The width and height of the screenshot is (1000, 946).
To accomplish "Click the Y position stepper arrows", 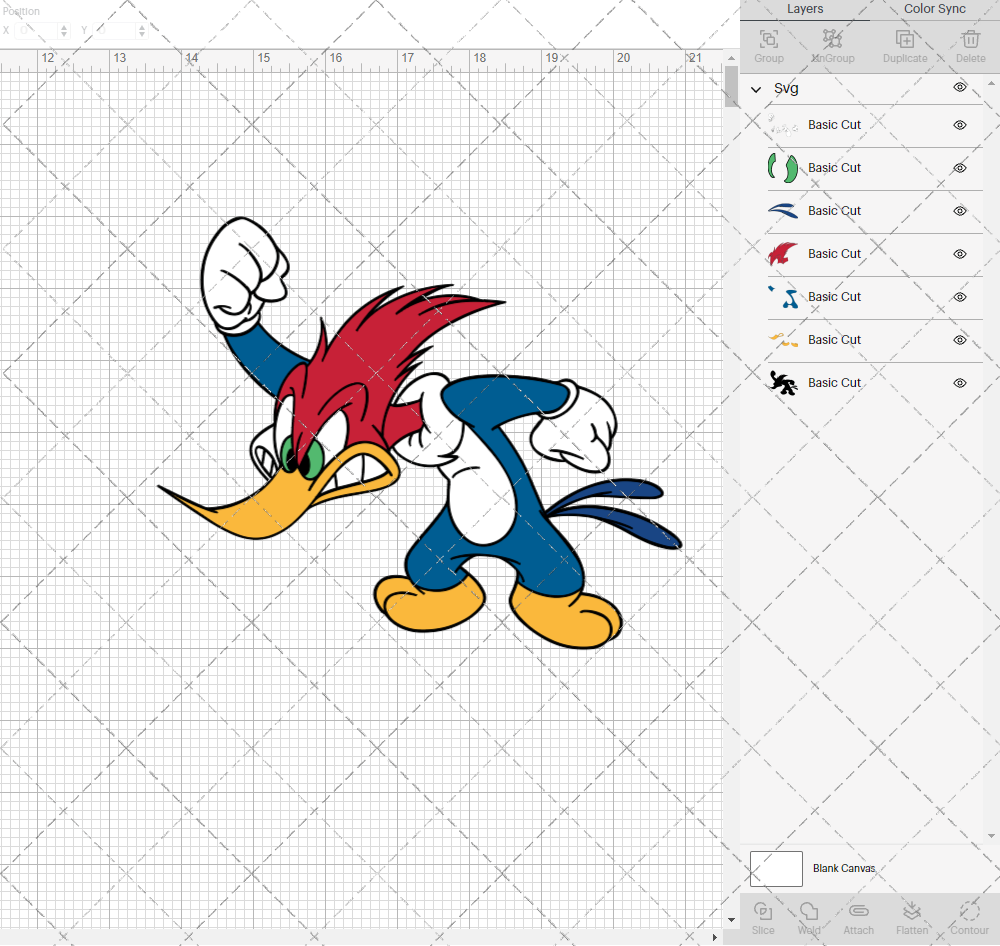I will pos(142,30).
